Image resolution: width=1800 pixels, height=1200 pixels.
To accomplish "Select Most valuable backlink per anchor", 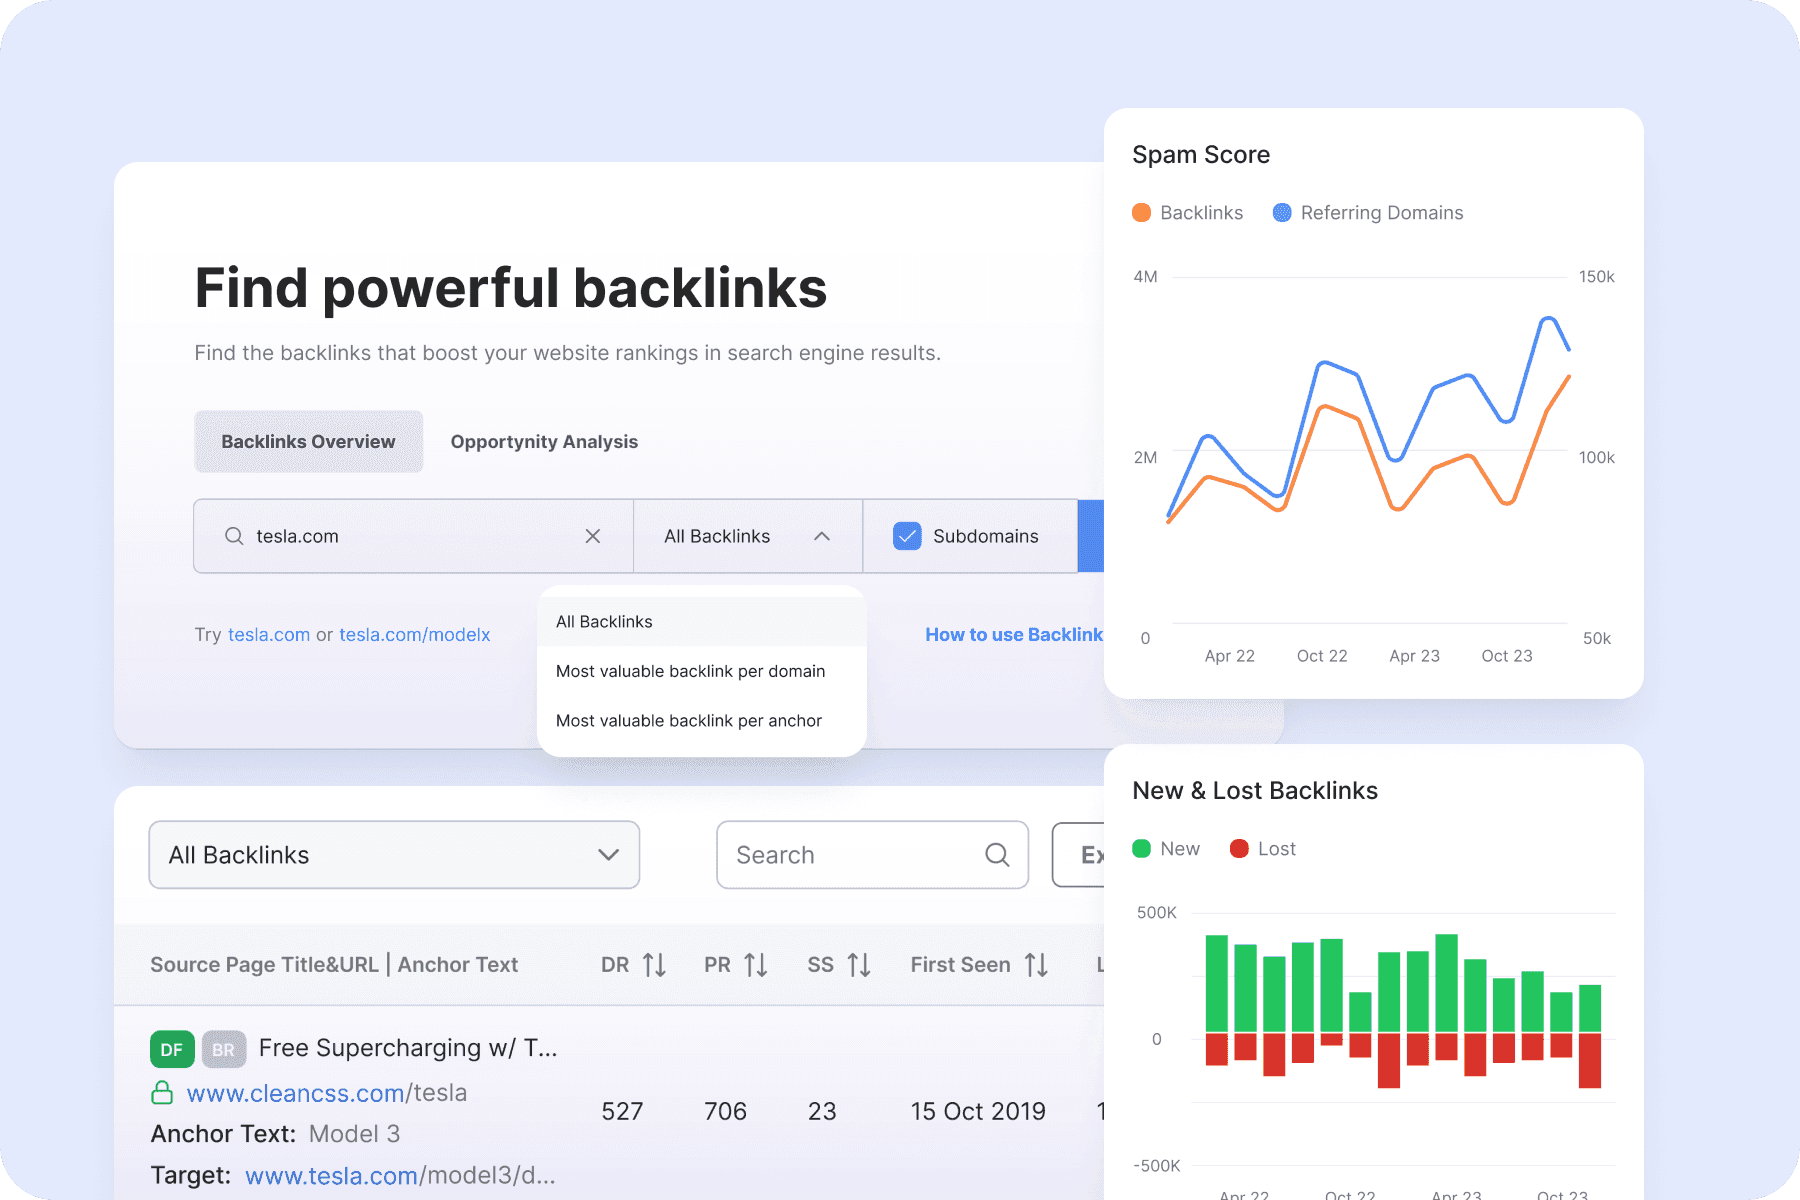I will click(x=702, y=720).
